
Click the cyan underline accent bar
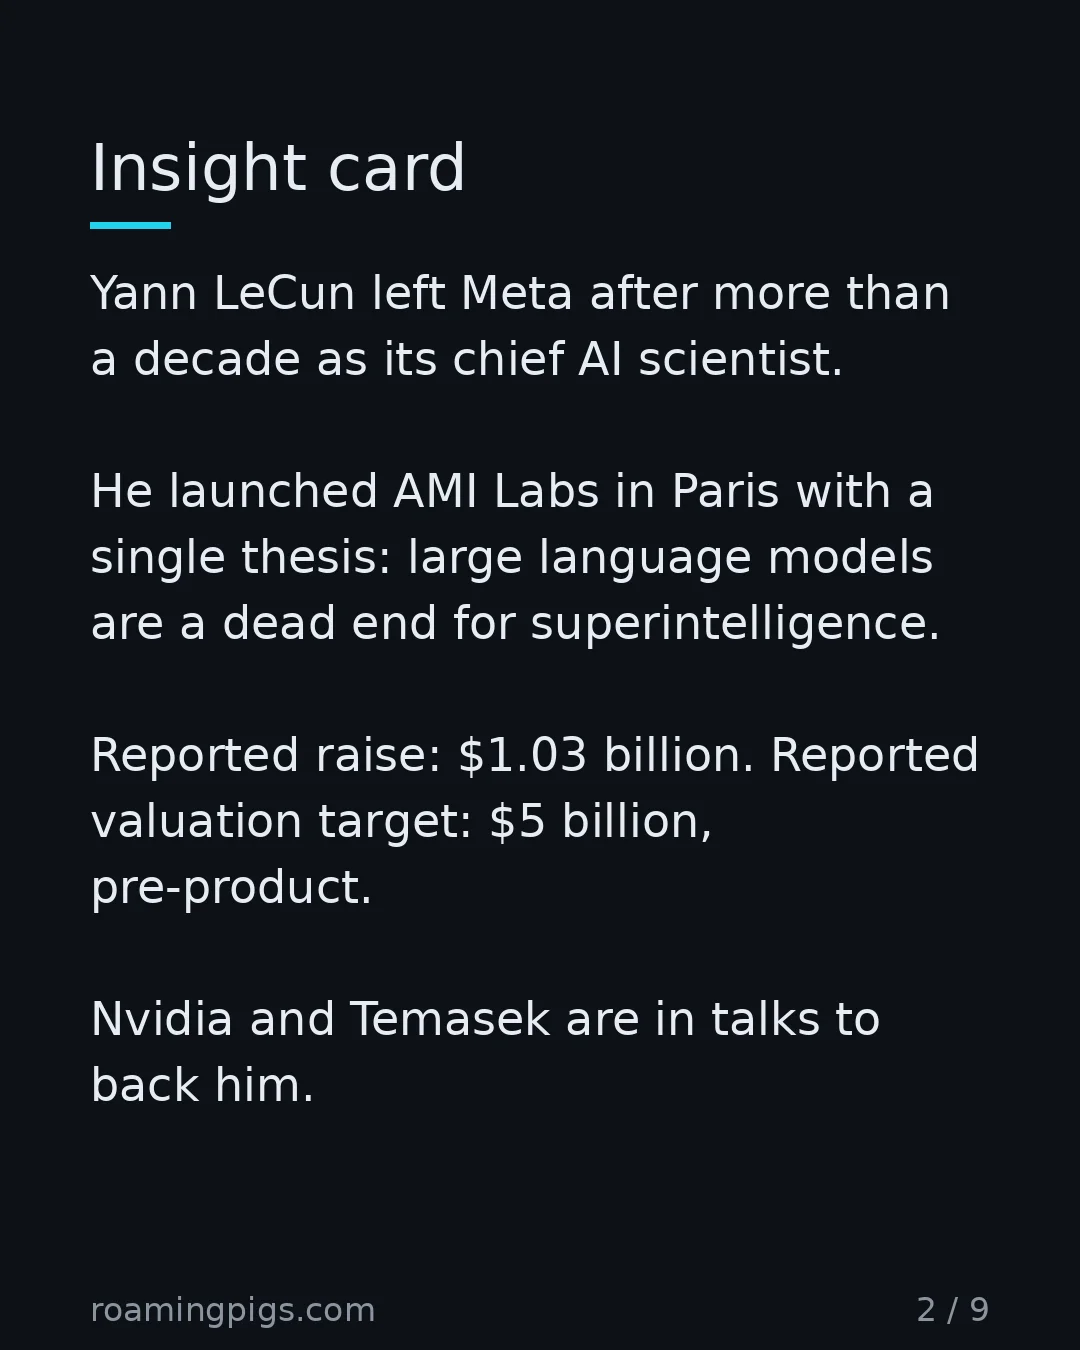click(131, 226)
